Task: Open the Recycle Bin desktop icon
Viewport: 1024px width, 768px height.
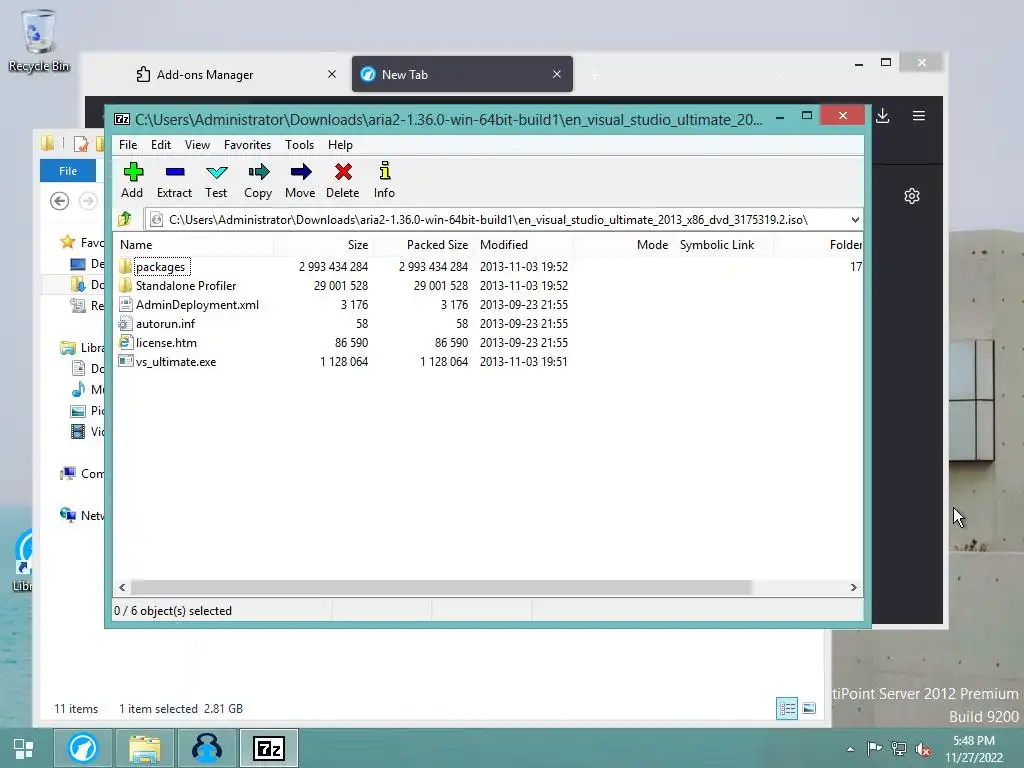Action: (39, 40)
